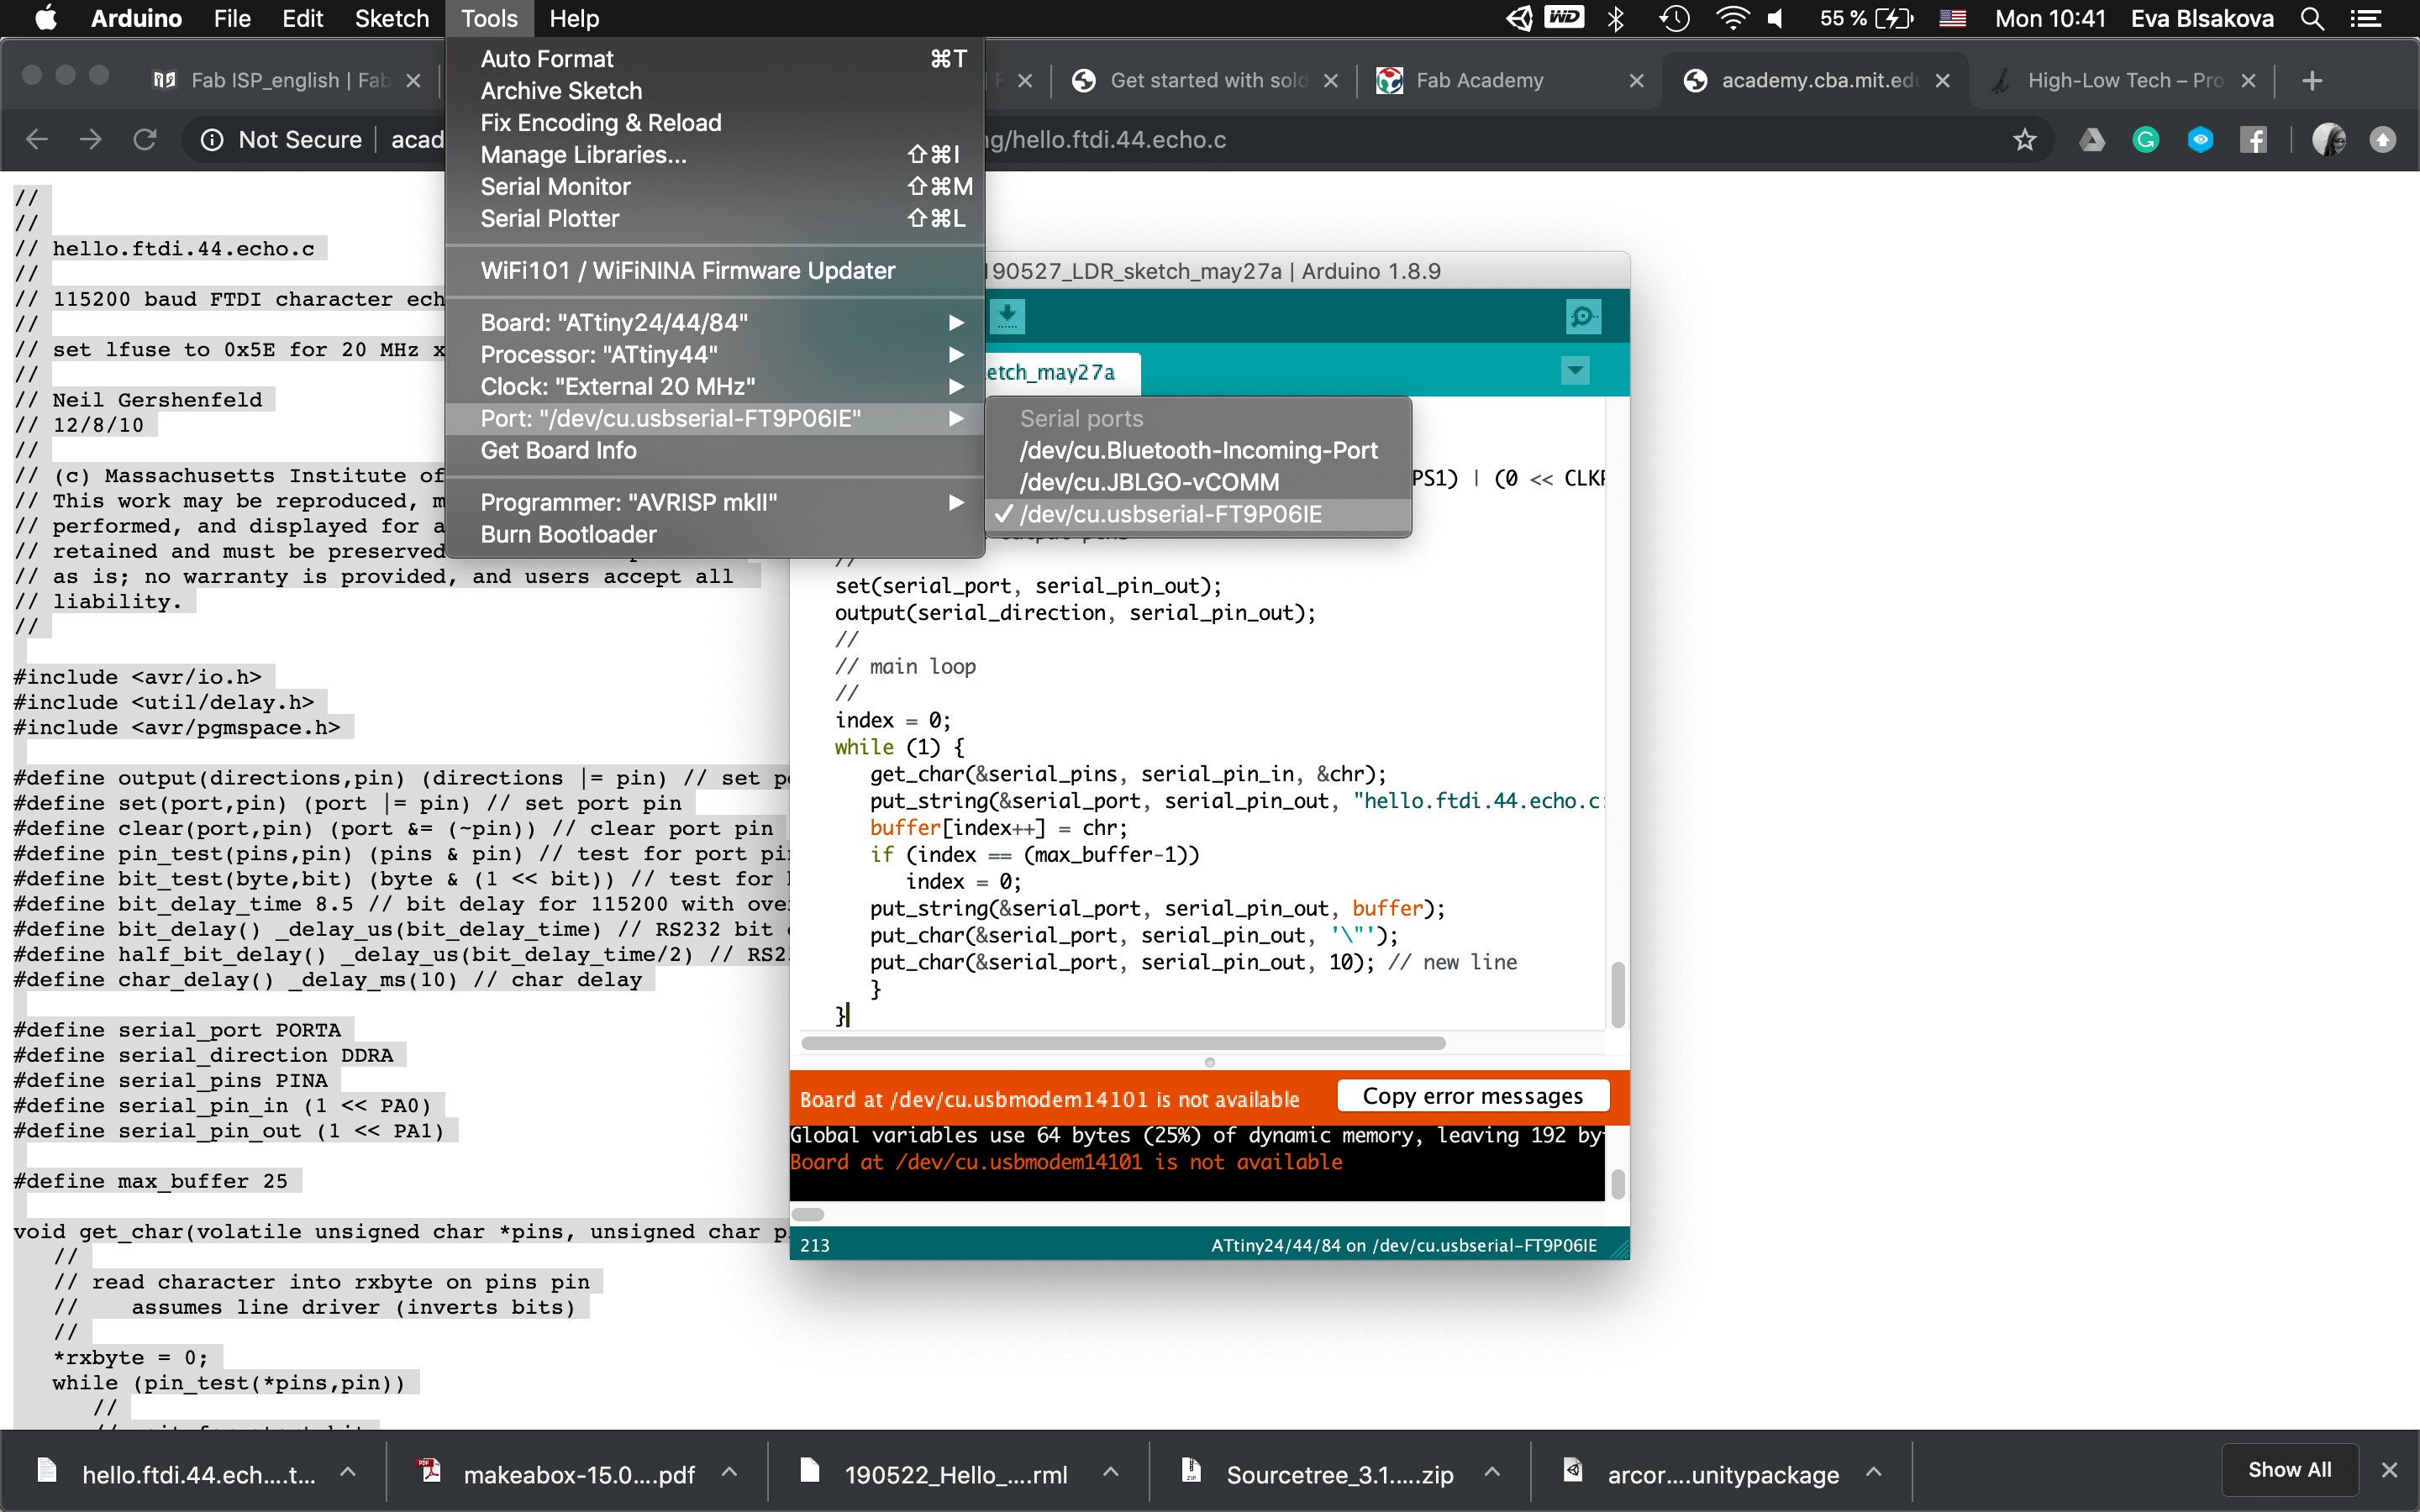Choose Burn Bootloader from the Tools menu
Viewport: 2420px width, 1512px height.
[x=568, y=534]
